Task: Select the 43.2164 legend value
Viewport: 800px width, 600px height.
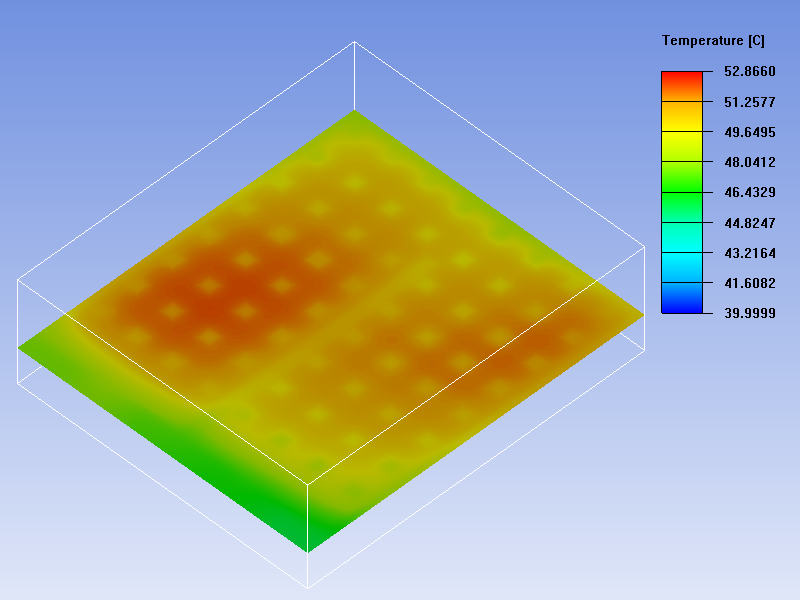Action: (x=749, y=253)
